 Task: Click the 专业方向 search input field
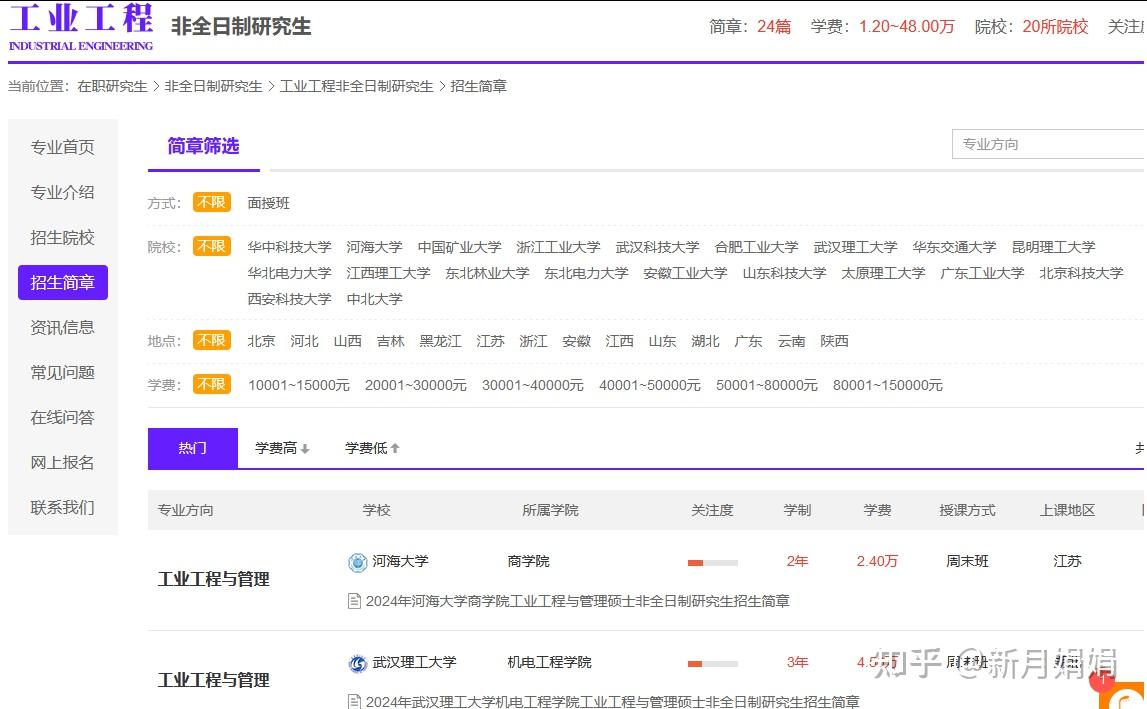pos(1049,144)
